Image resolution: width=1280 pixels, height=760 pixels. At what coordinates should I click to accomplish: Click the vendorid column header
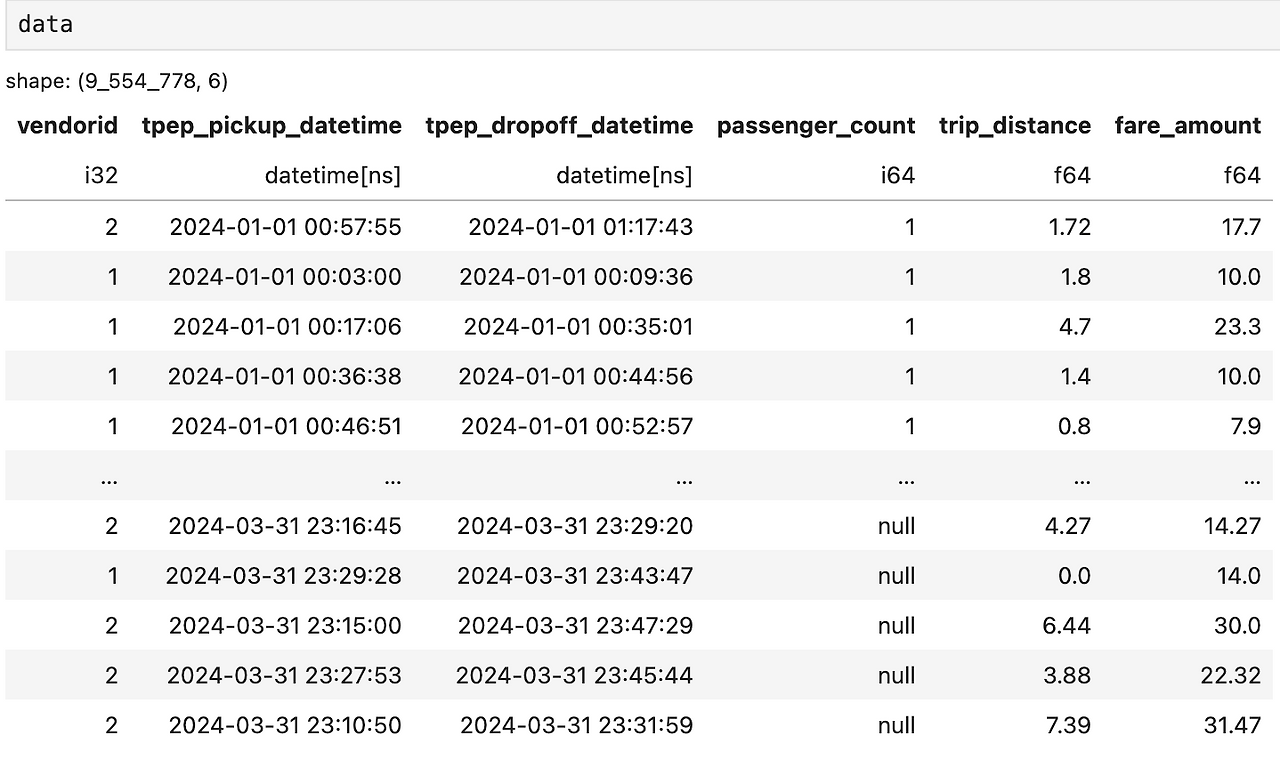tap(68, 126)
